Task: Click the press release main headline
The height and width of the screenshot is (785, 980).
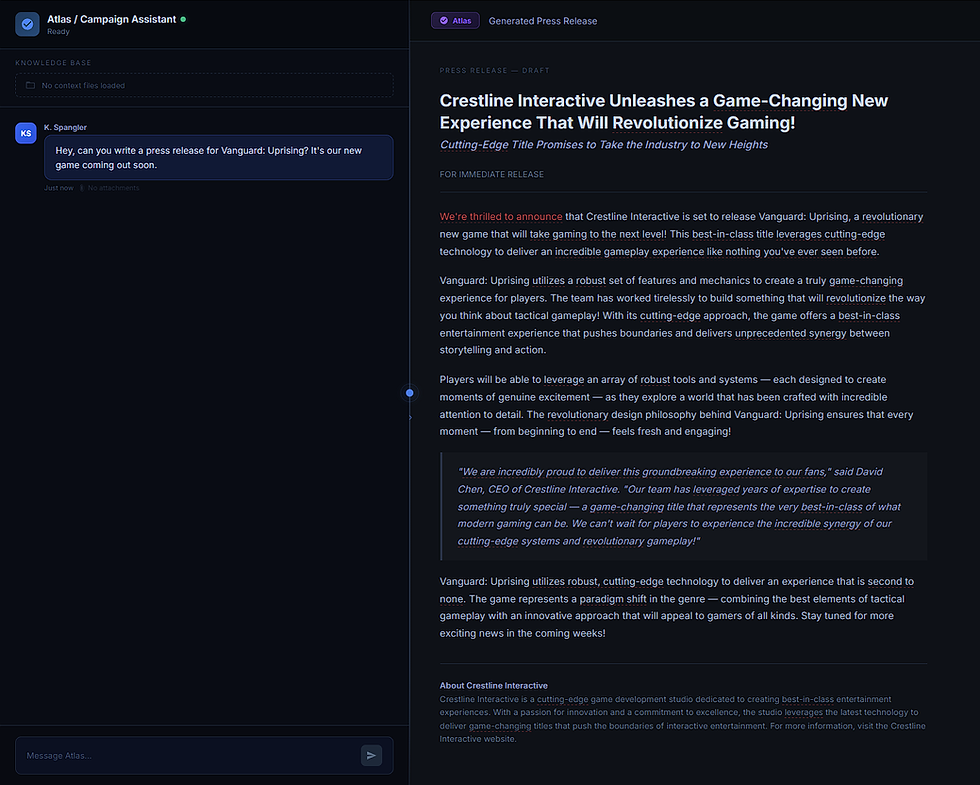Action: pos(663,111)
